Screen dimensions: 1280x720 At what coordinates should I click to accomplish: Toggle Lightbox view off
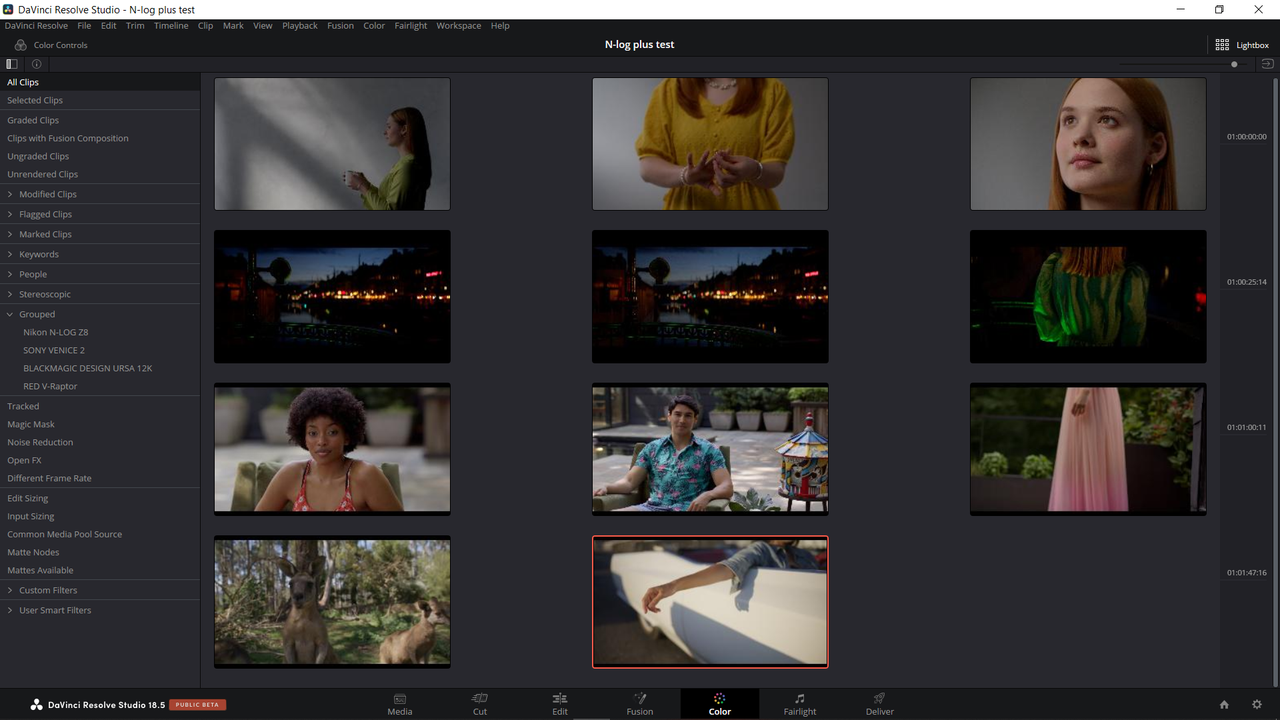[x=1242, y=45]
